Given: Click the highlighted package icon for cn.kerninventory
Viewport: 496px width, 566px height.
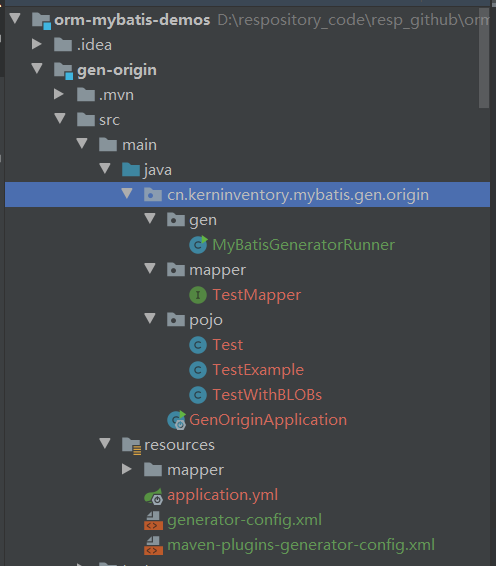Looking at the screenshot, I should [x=153, y=195].
